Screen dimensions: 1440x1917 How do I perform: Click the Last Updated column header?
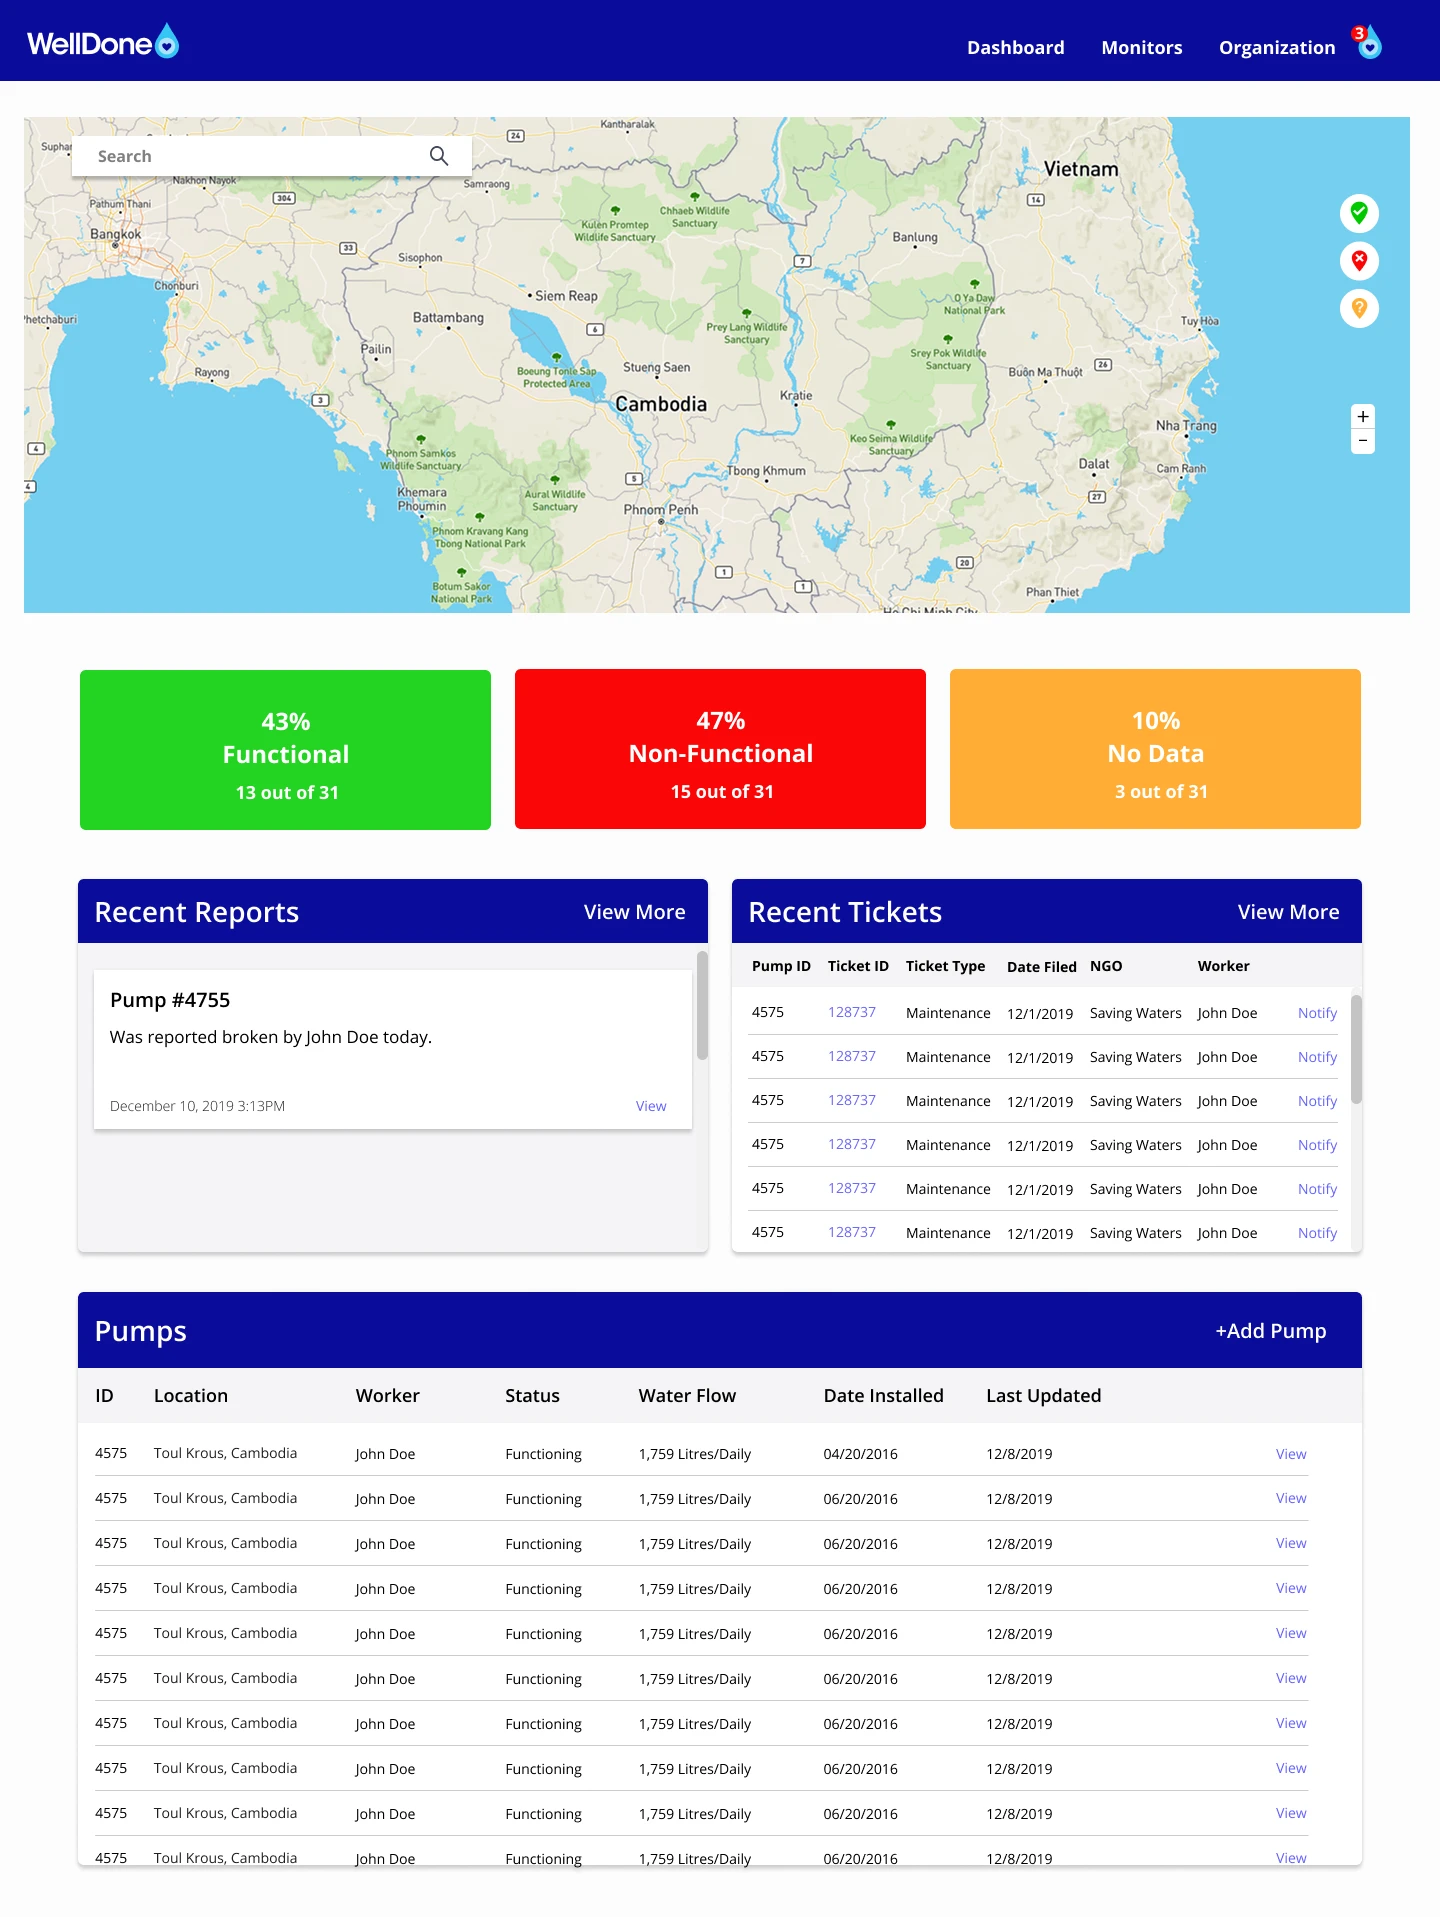(1043, 1396)
